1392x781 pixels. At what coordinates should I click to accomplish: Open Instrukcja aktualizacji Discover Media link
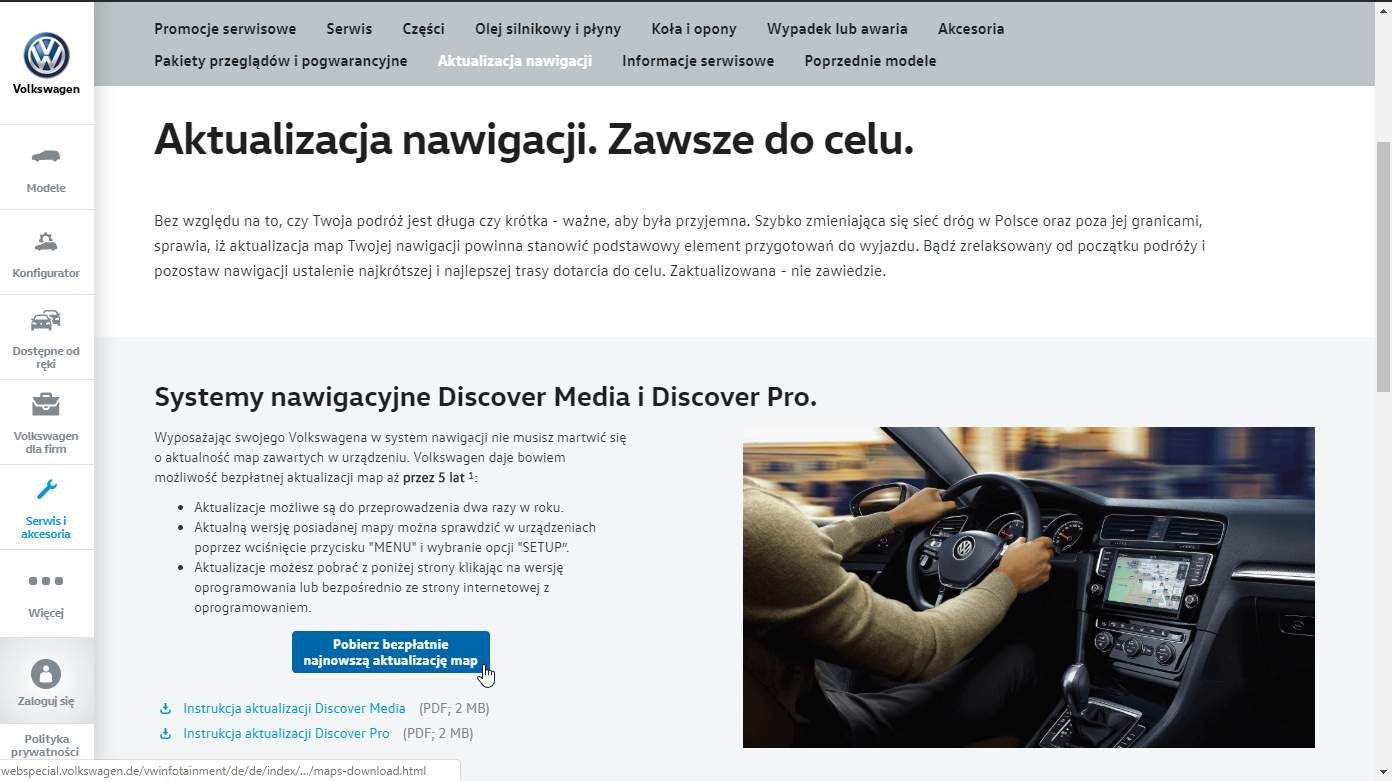point(294,709)
